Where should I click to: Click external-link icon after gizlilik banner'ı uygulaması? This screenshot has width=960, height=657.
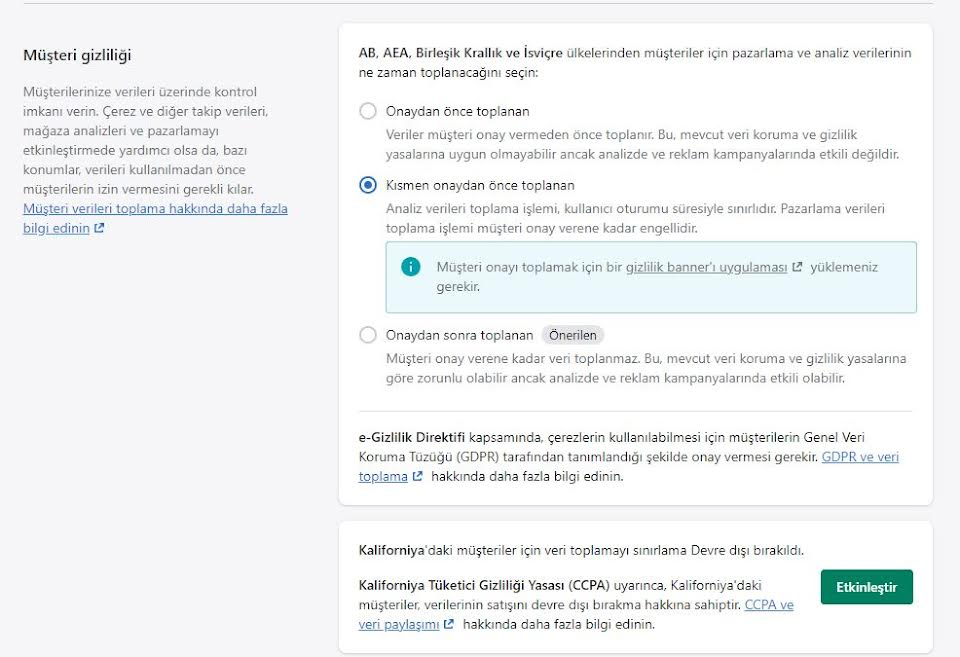(x=797, y=267)
